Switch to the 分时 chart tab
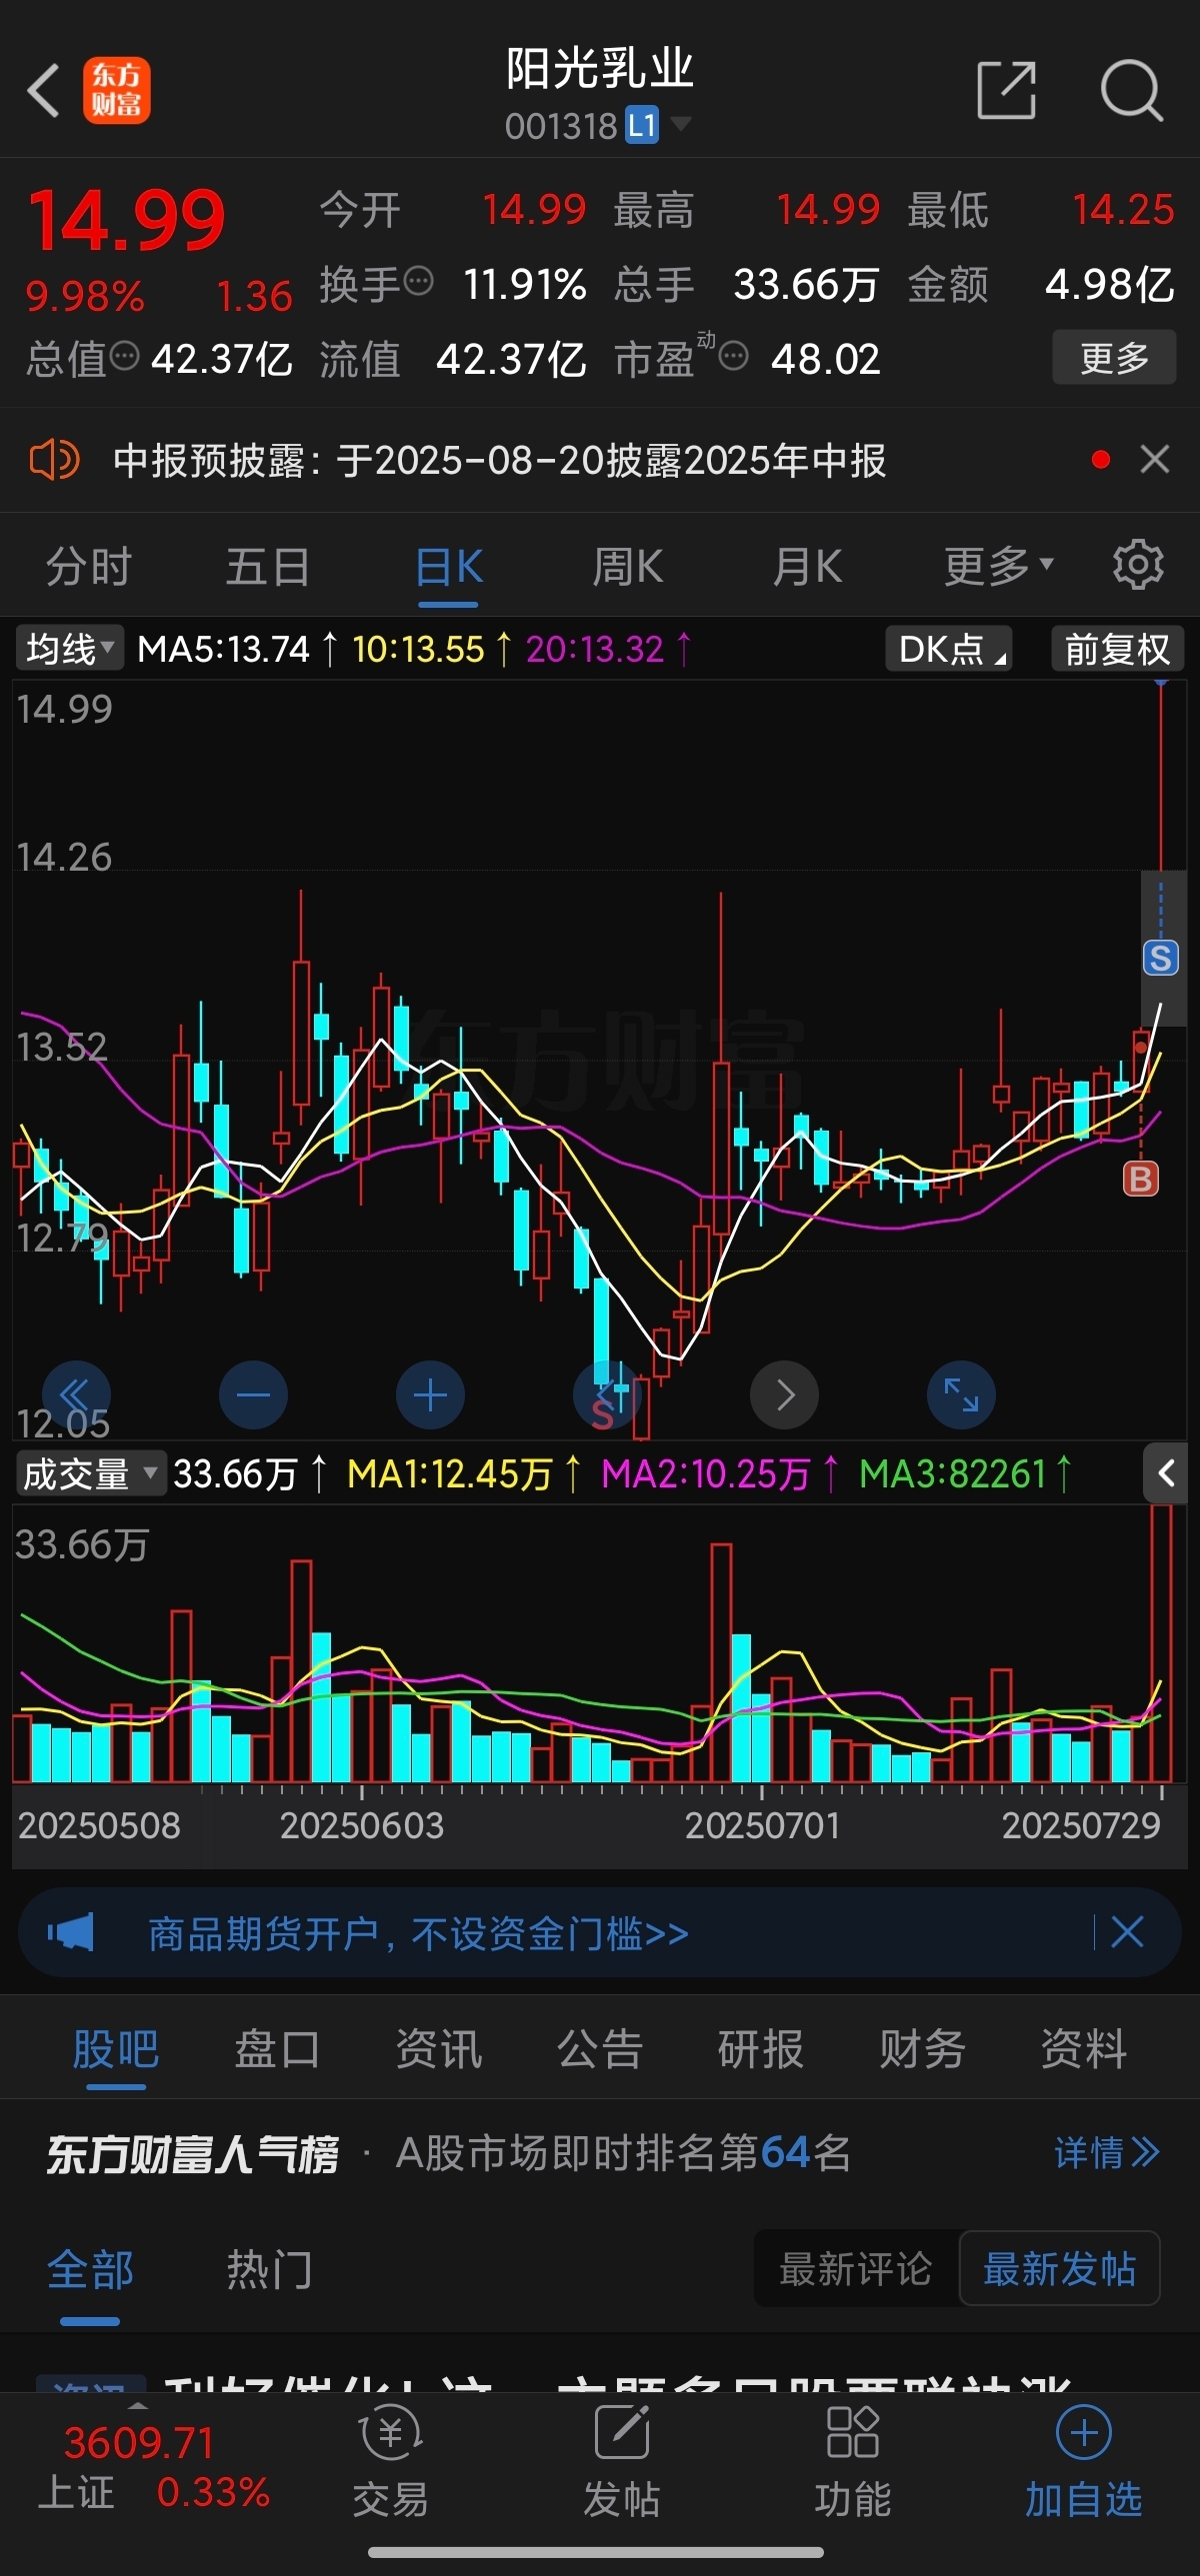Image resolution: width=1200 pixels, height=2576 pixels. tap(89, 567)
